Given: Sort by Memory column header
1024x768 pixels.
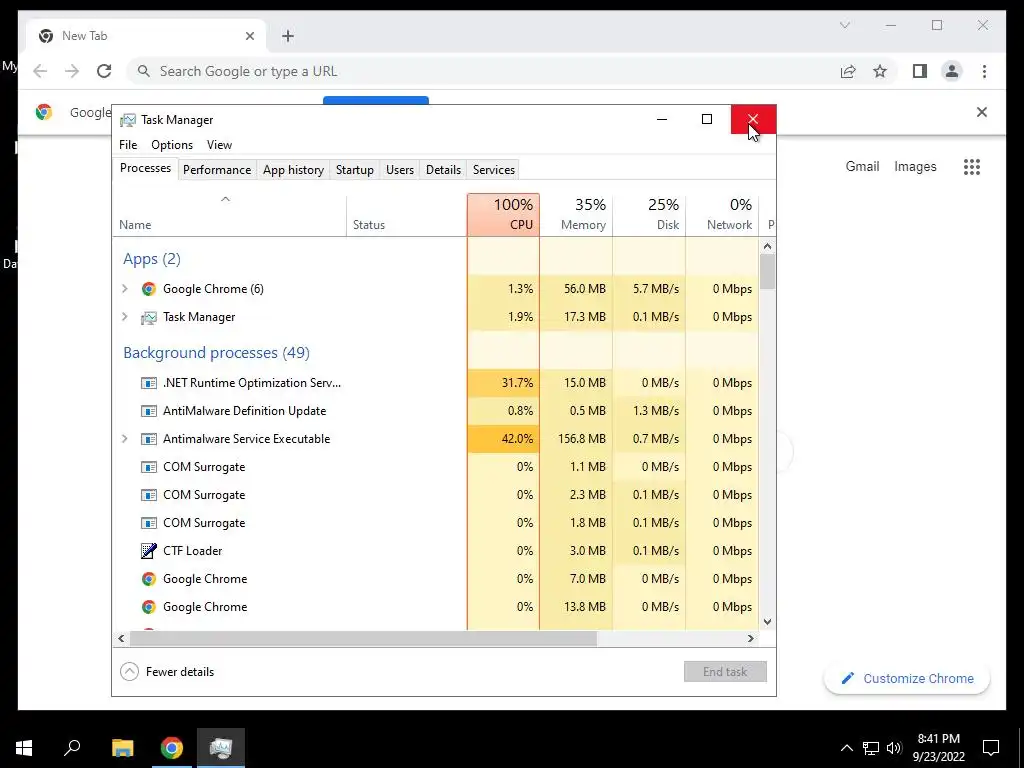Looking at the screenshot, I should (x=576, y=215).
